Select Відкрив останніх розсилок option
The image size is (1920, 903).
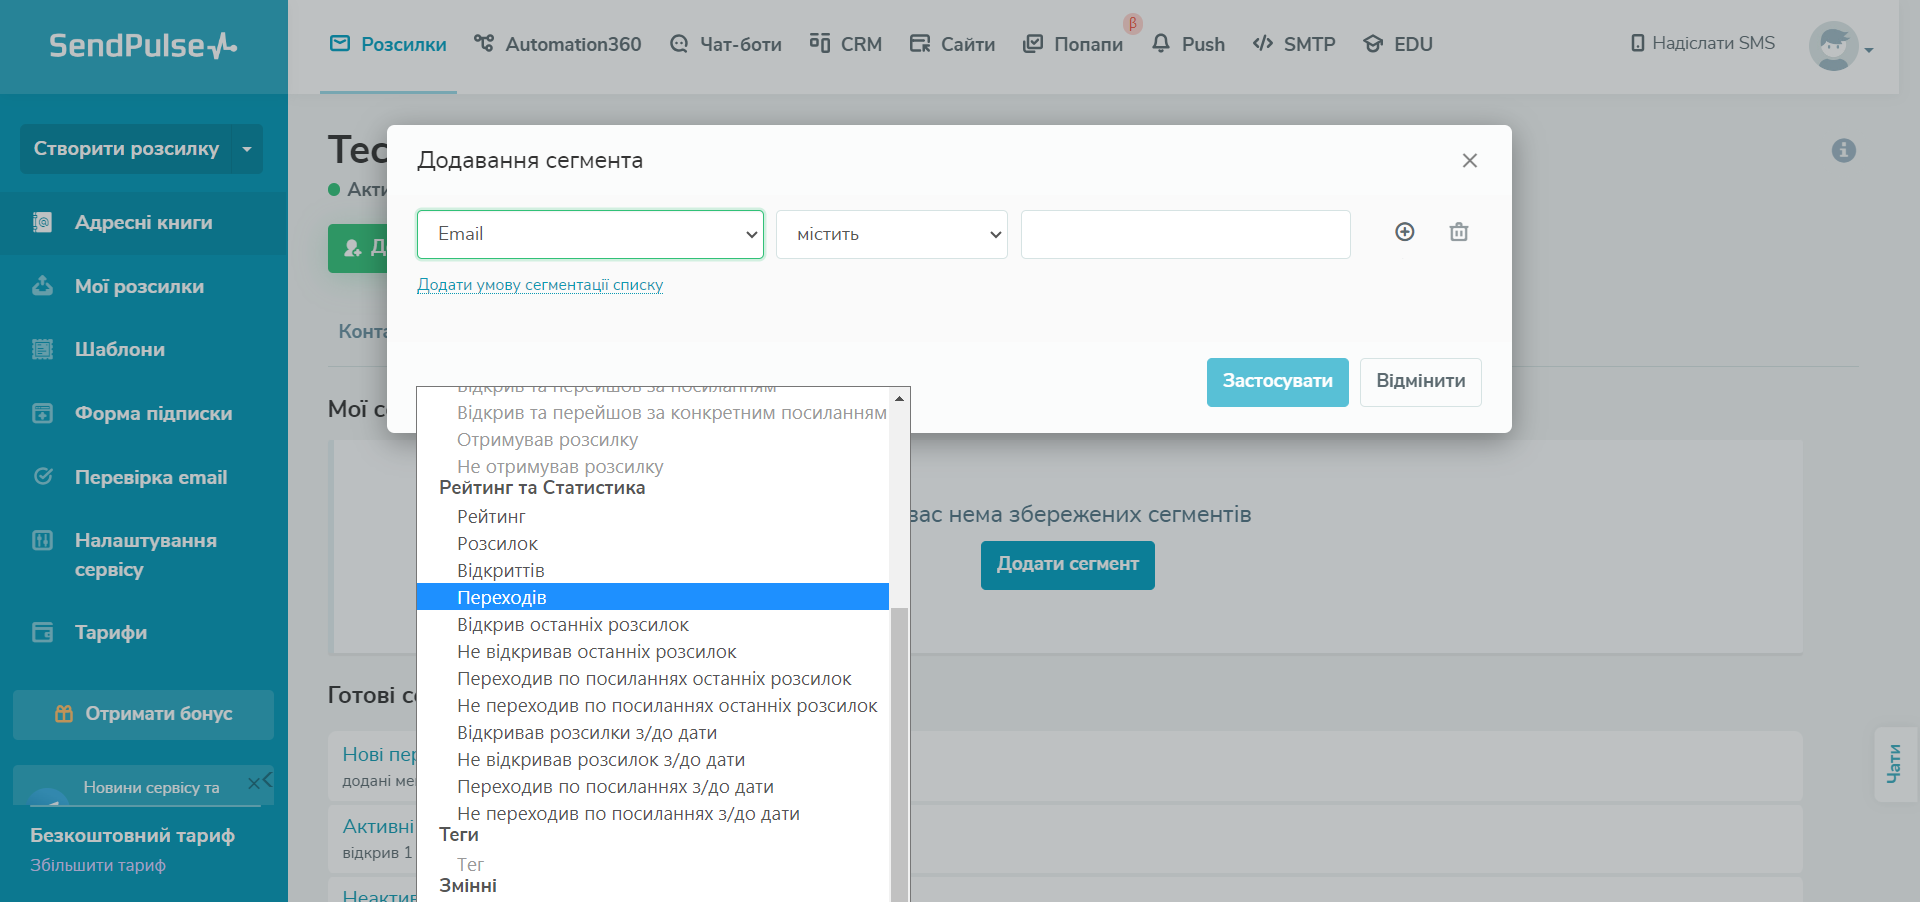pos(653,624)
